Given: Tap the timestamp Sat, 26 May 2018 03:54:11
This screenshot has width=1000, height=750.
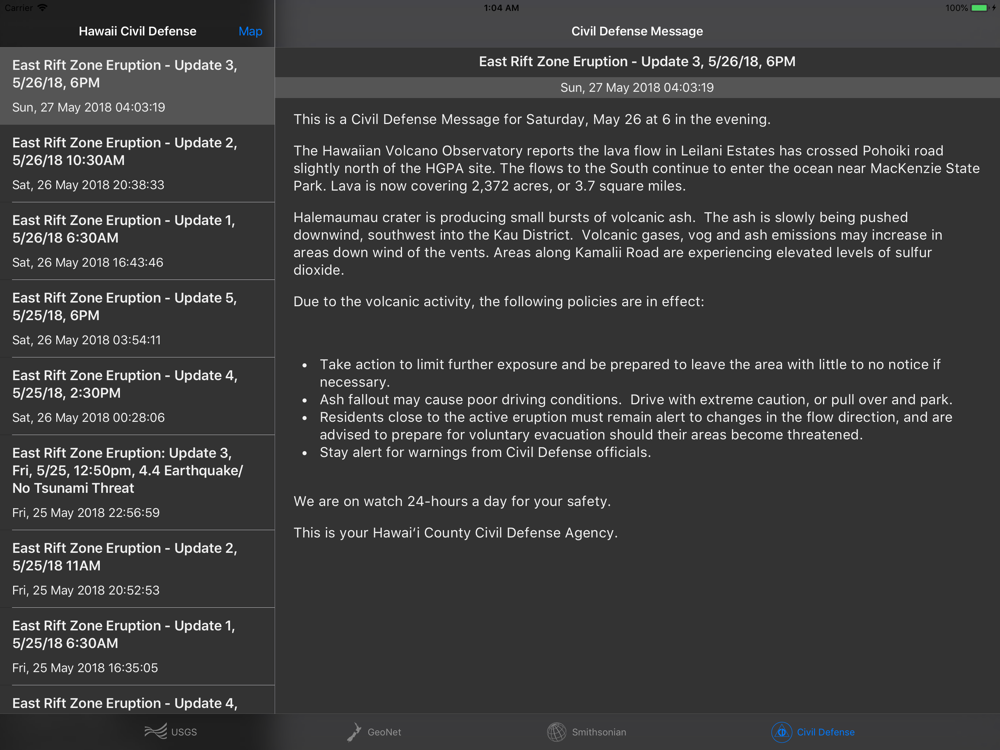Looking at the screenshot, I should pos(86,341).
